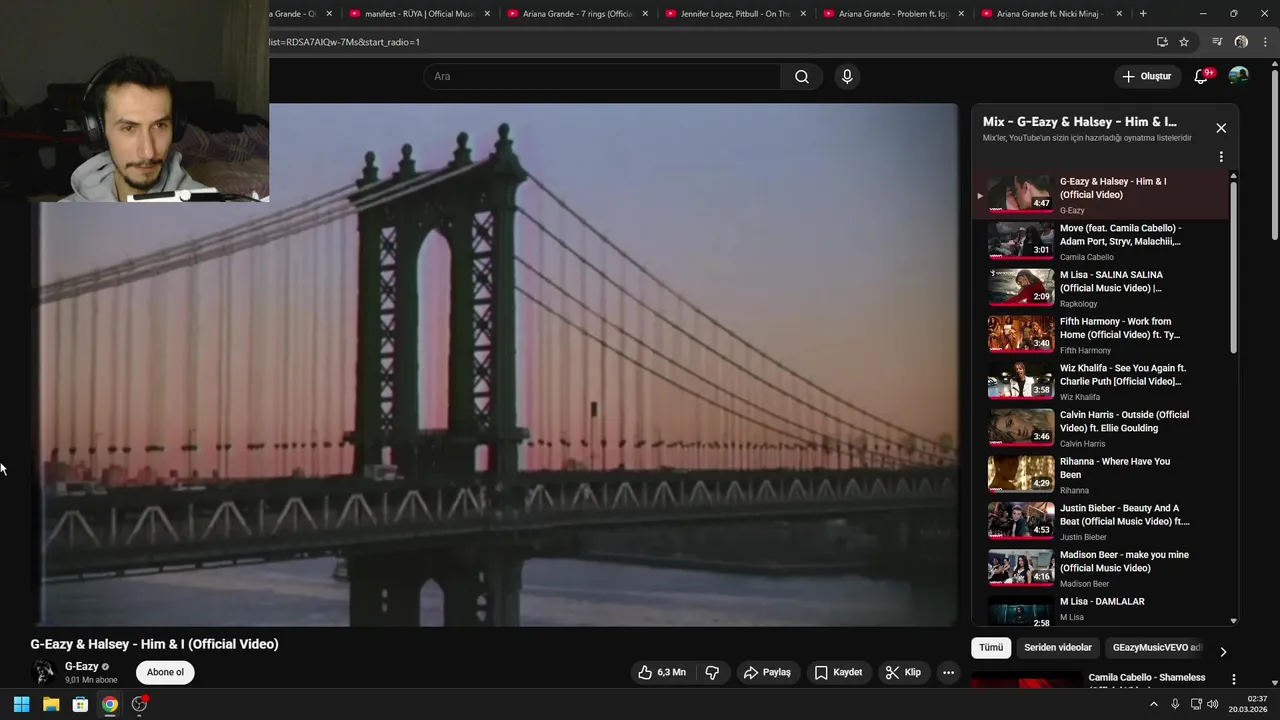Start voice search with the microphone icon
This screenshot has height=720, width=1280.
coord(847,77)
